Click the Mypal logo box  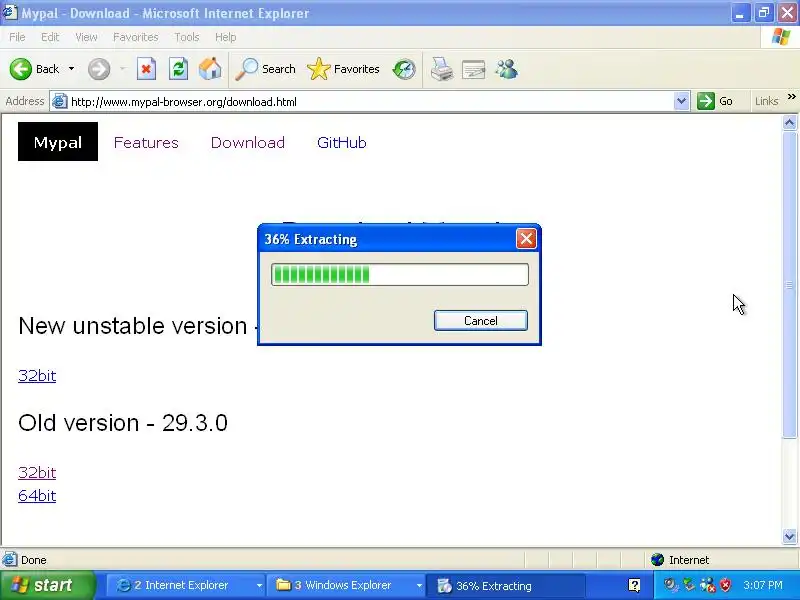[58, 141]
